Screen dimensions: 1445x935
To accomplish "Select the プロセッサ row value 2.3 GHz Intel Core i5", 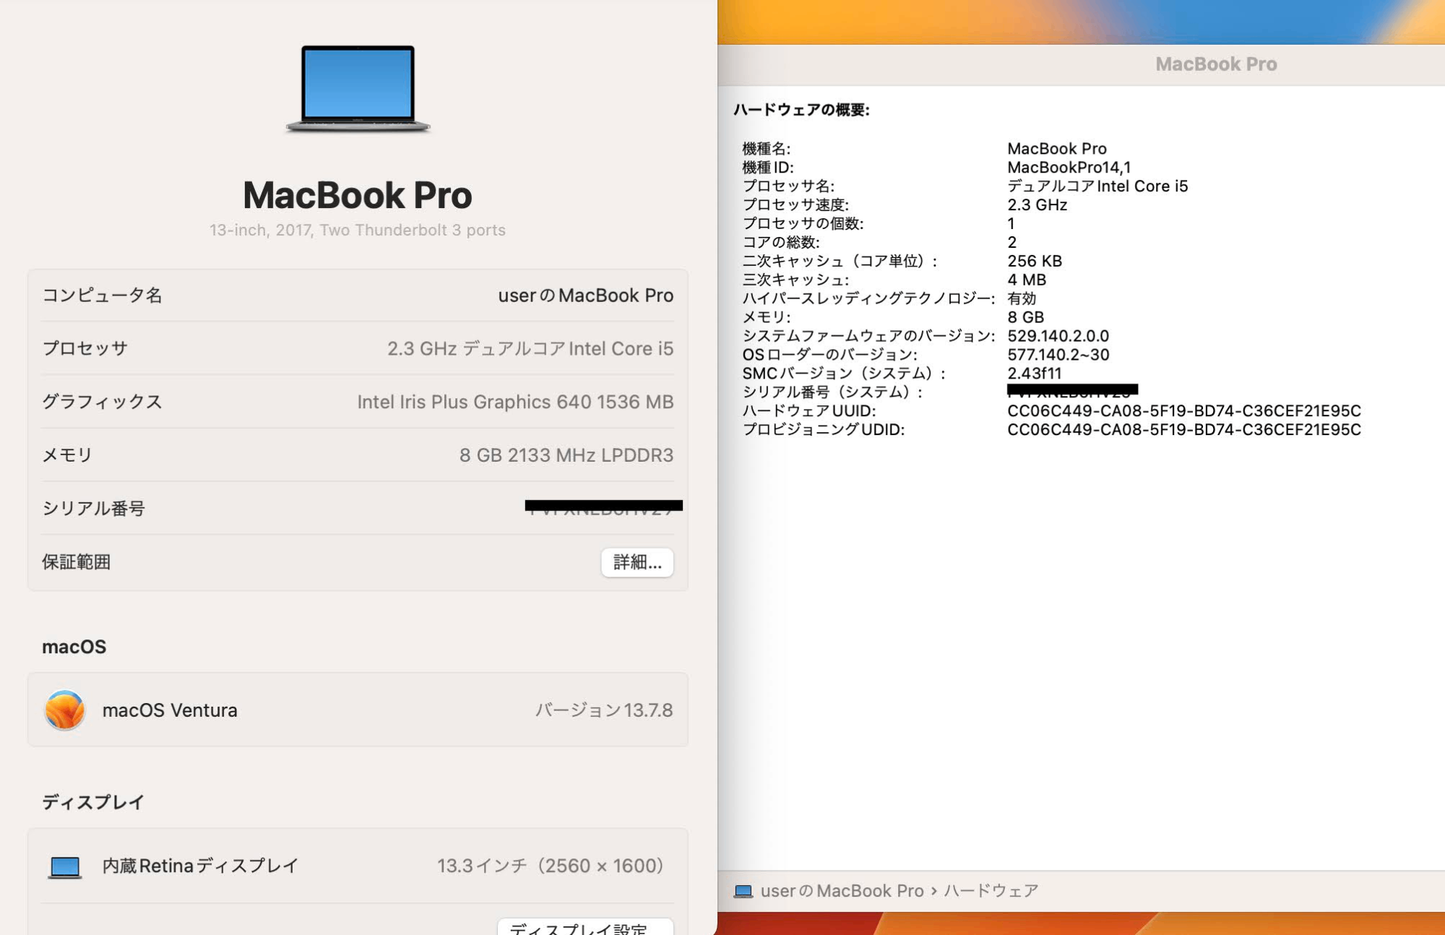I will coord(530,348).
